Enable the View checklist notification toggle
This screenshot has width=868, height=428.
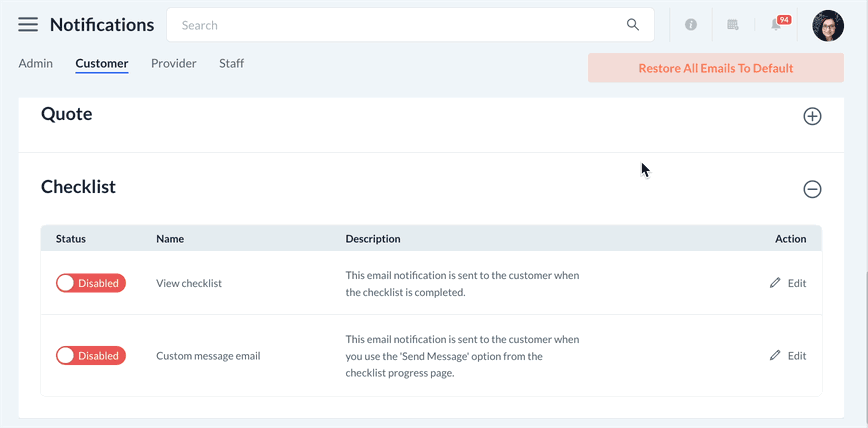90,283
